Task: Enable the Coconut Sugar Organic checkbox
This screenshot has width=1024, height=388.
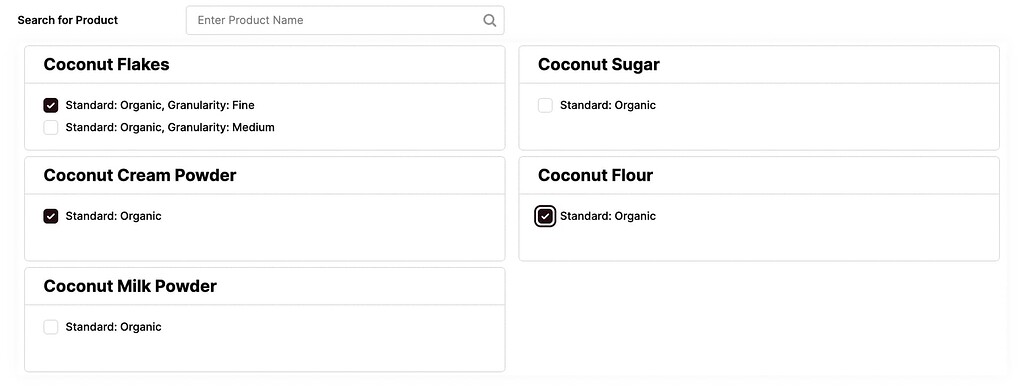Action: pos(545,105)
